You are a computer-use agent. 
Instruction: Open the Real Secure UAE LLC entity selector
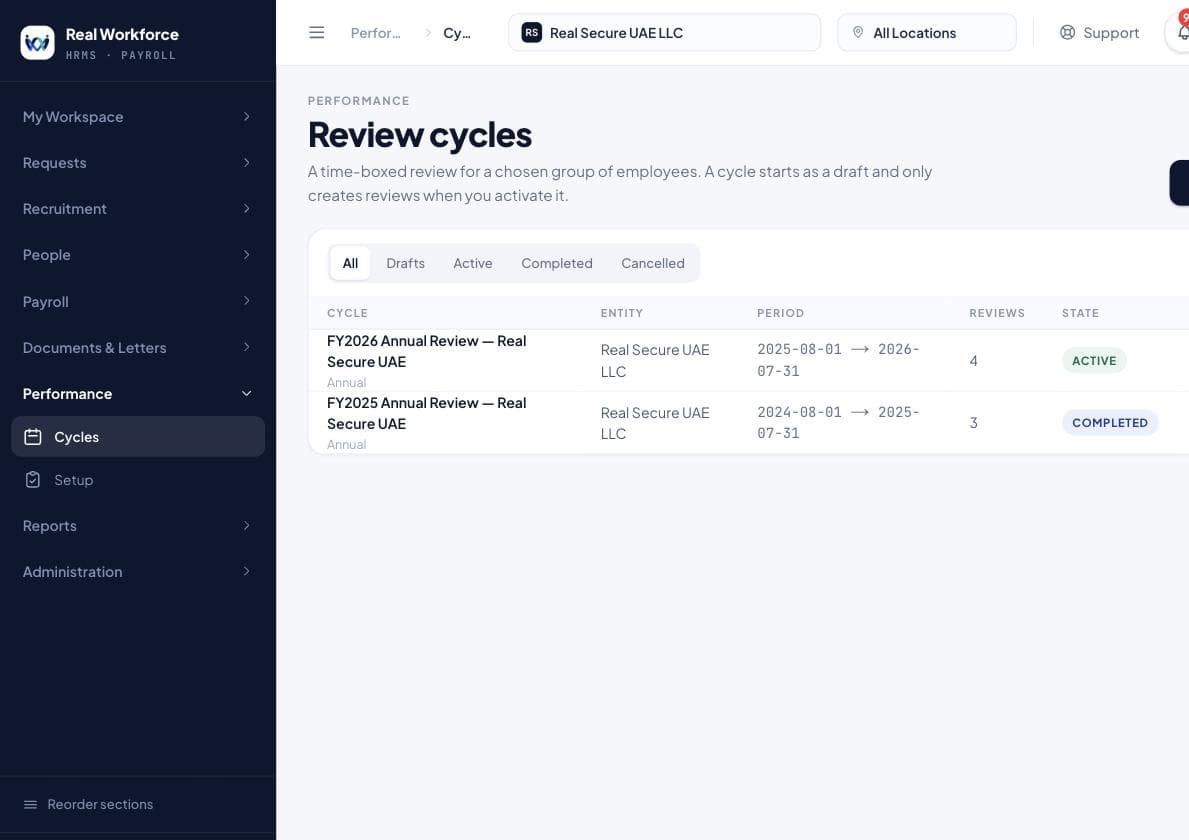tap(664, 33)
